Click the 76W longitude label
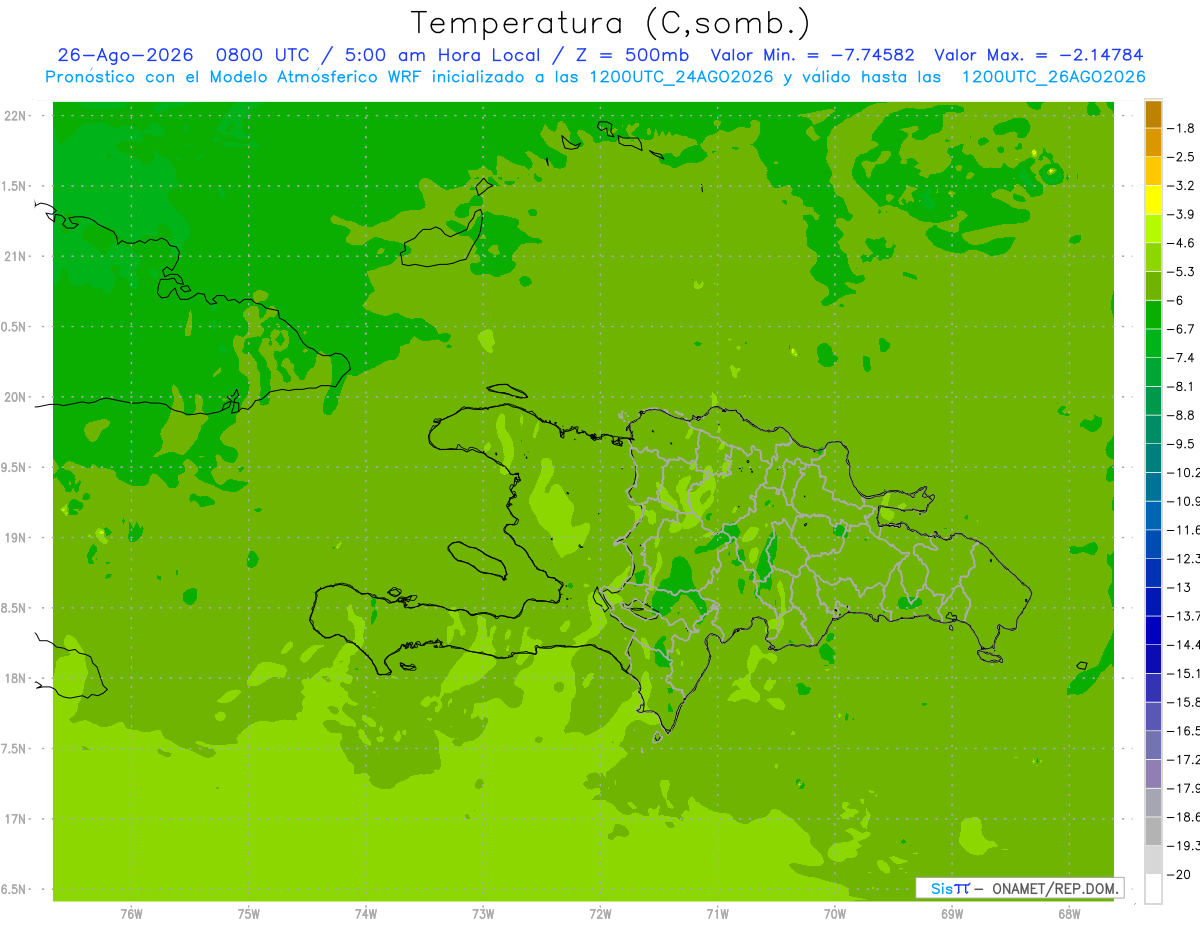This screenshot has width=1200, height=927. coord(131,913)
